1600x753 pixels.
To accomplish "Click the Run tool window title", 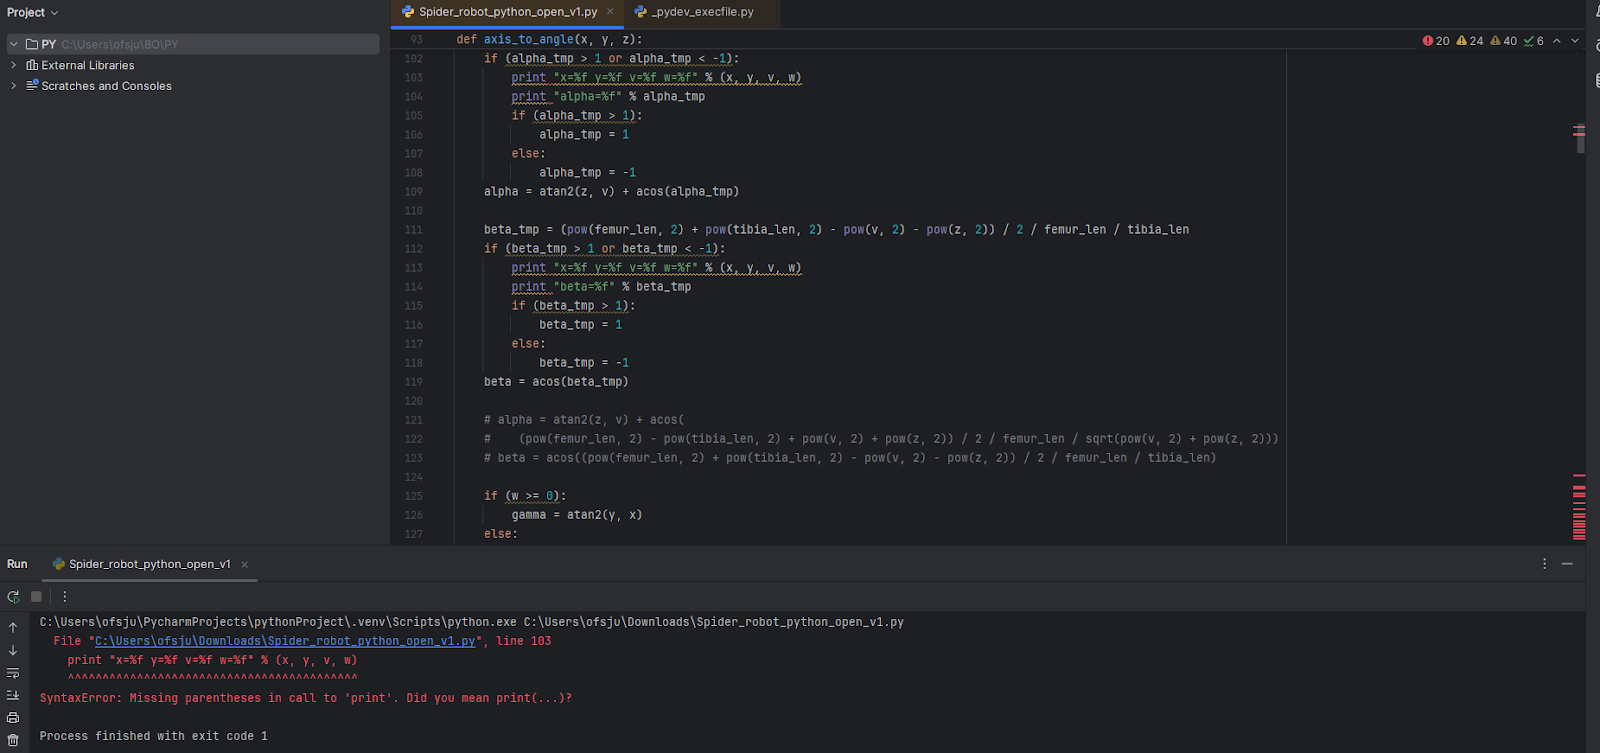I will pos(17,564).
